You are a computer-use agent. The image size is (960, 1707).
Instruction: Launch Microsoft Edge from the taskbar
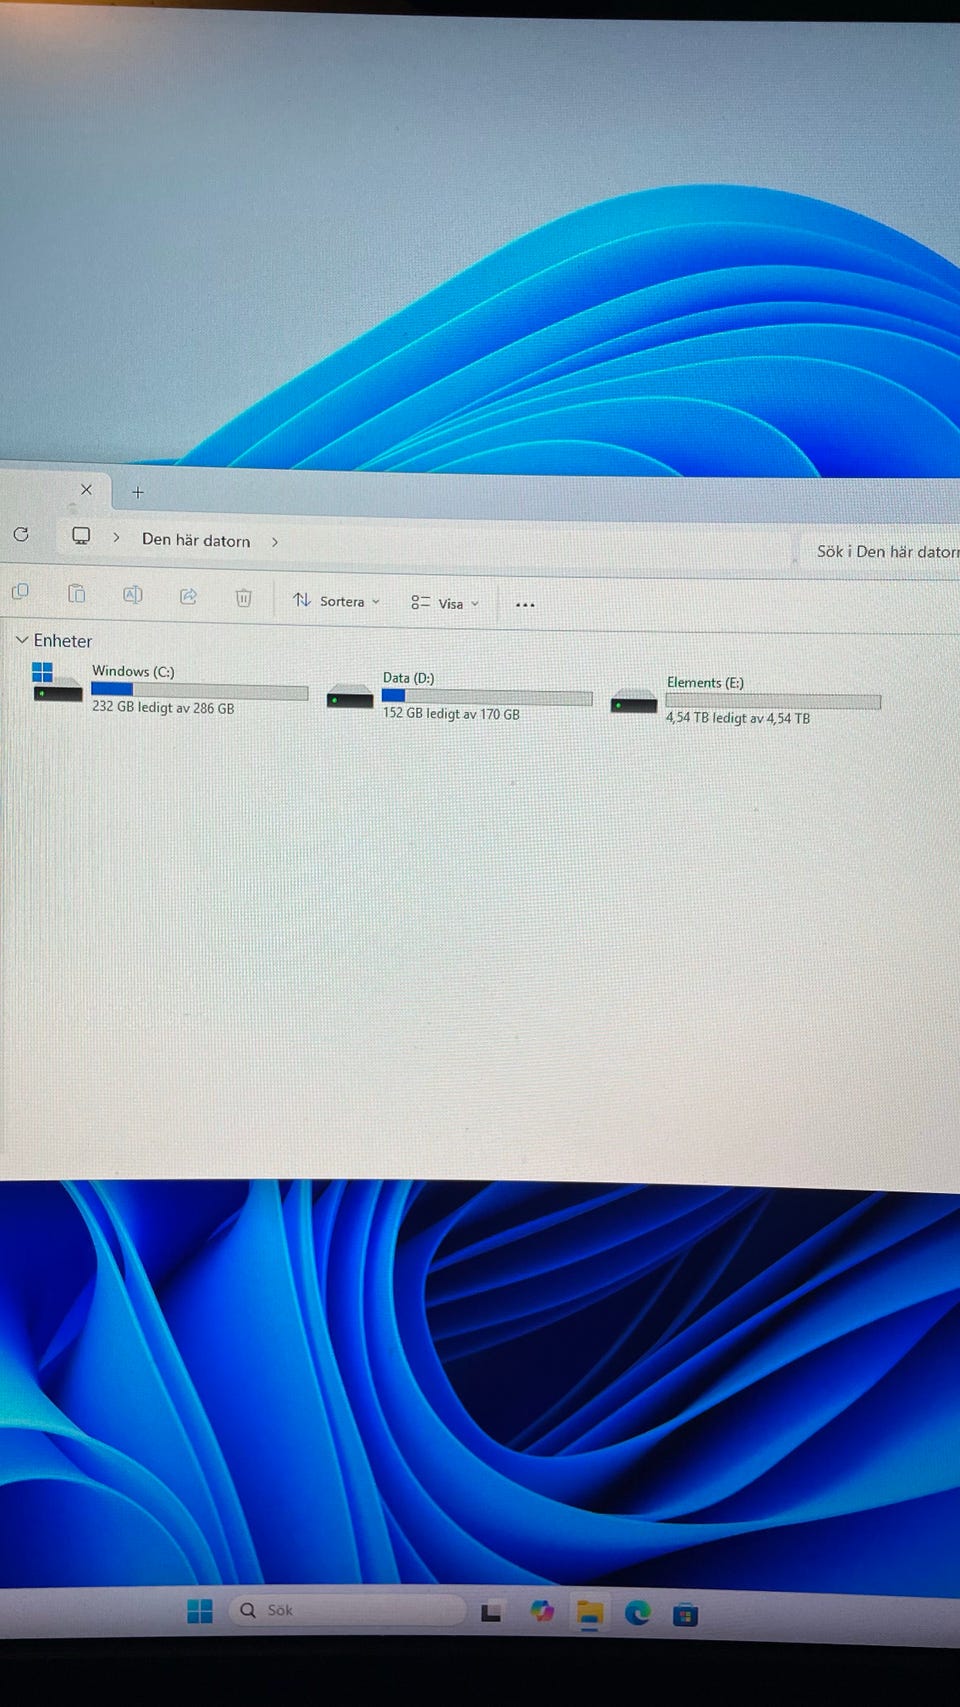point(637,1612)
